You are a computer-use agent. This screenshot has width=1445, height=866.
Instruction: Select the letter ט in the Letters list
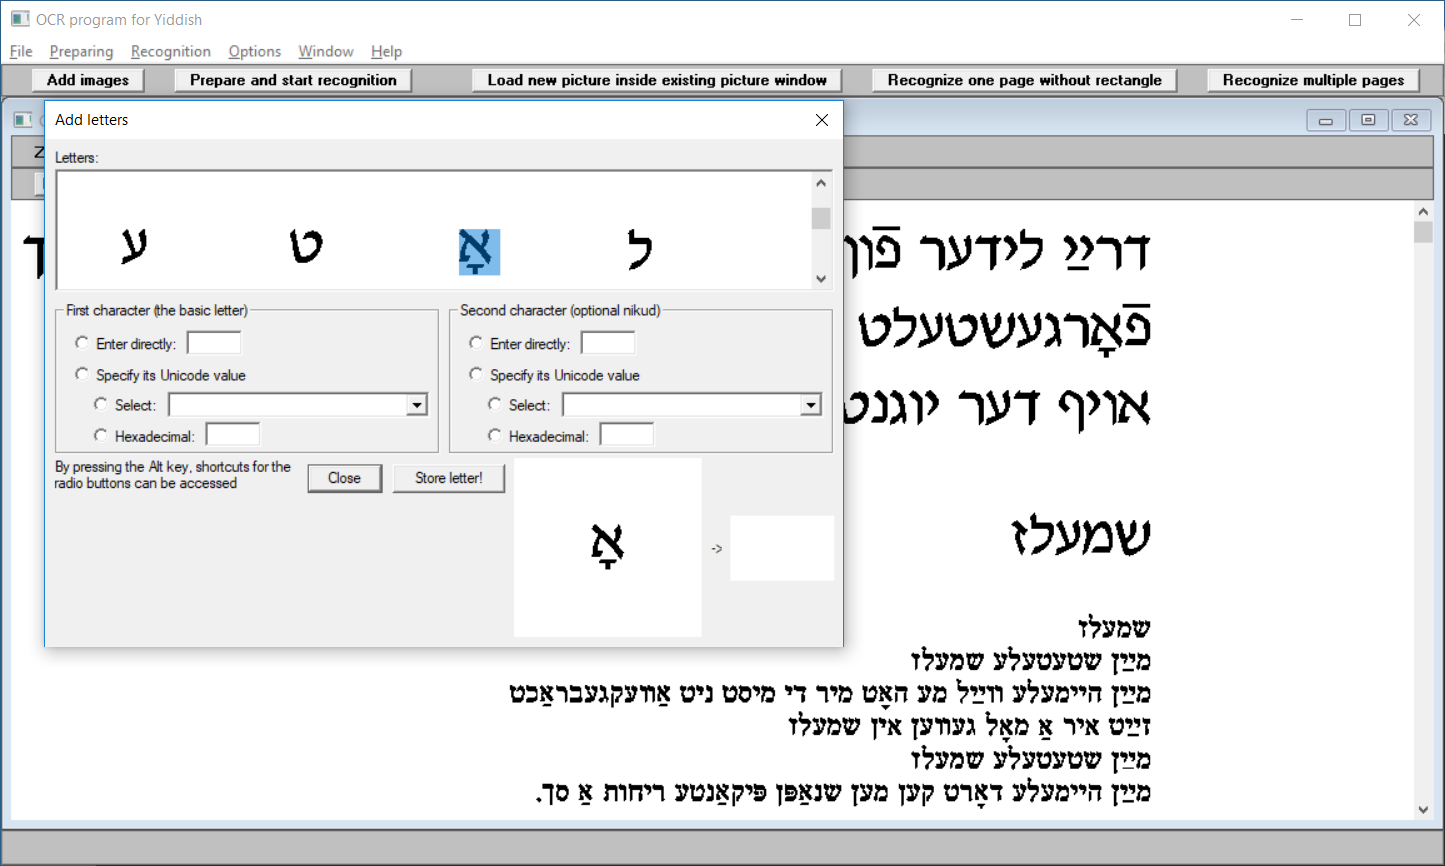click(x=306, y=247)
